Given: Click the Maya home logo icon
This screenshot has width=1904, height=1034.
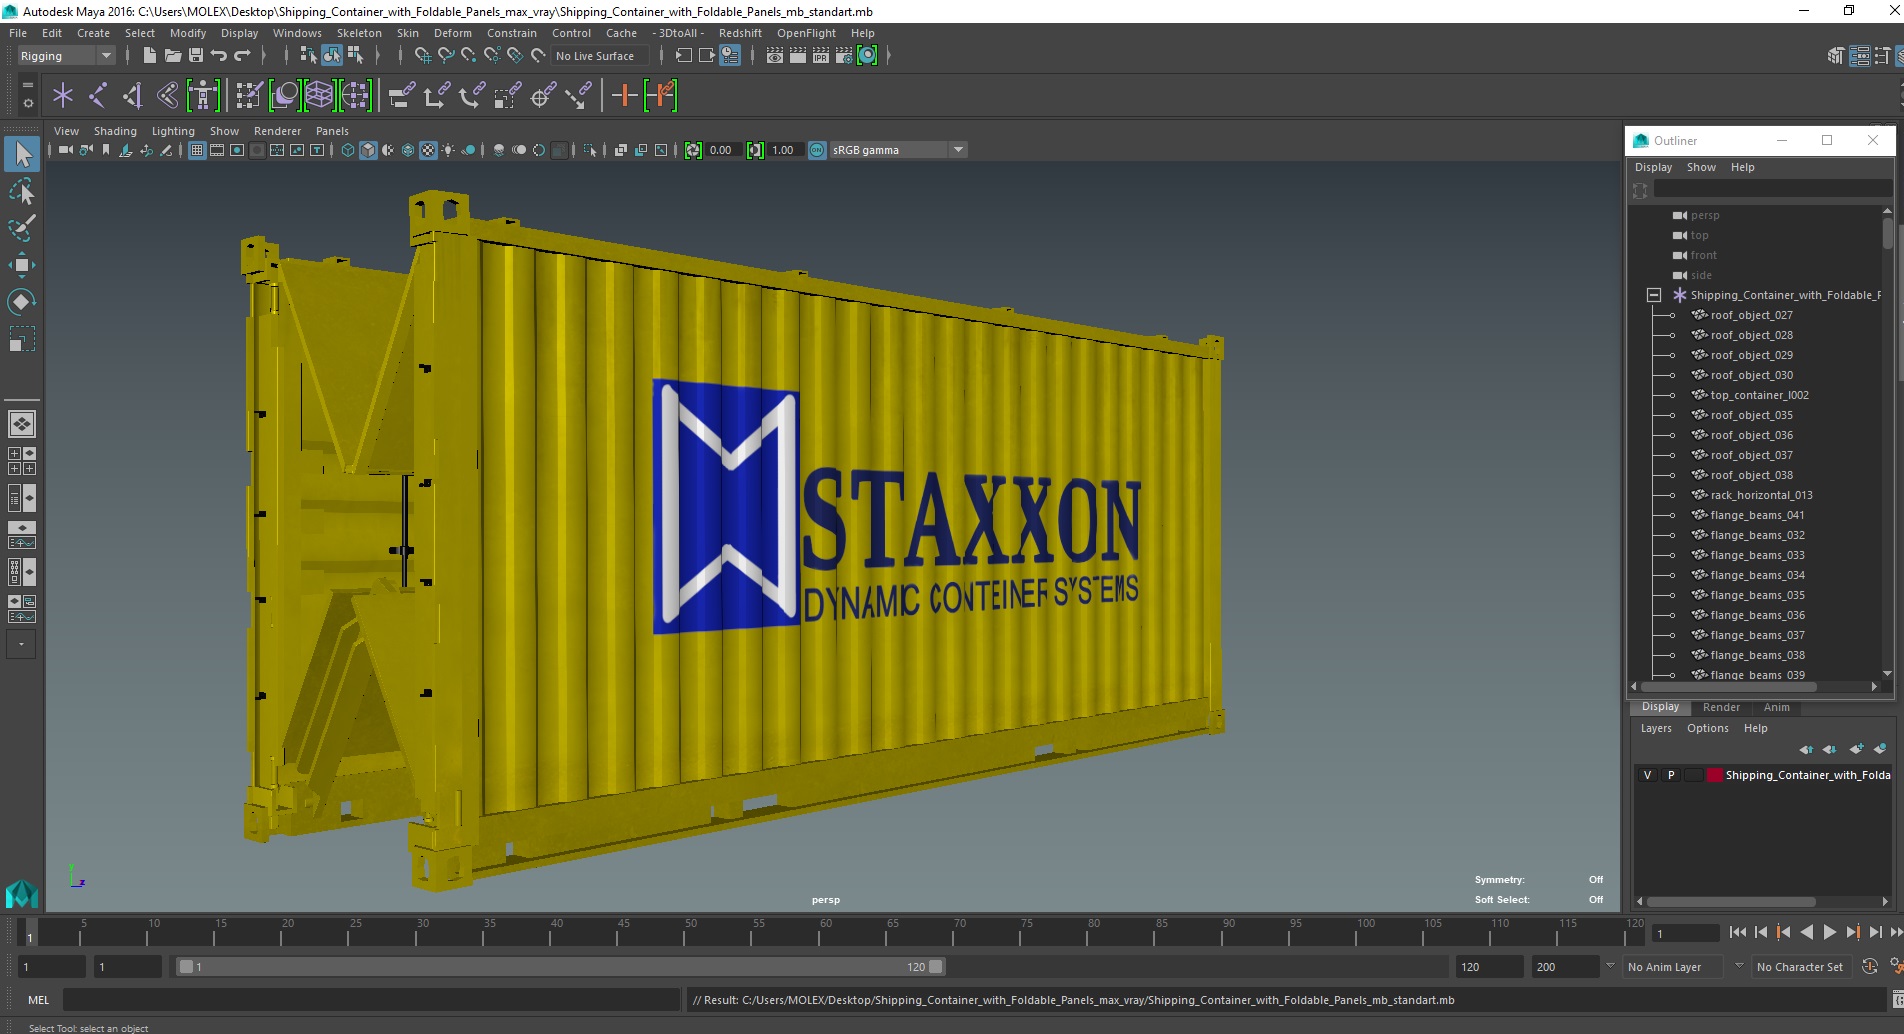Looking at the screenshot, I should (22, 893).
